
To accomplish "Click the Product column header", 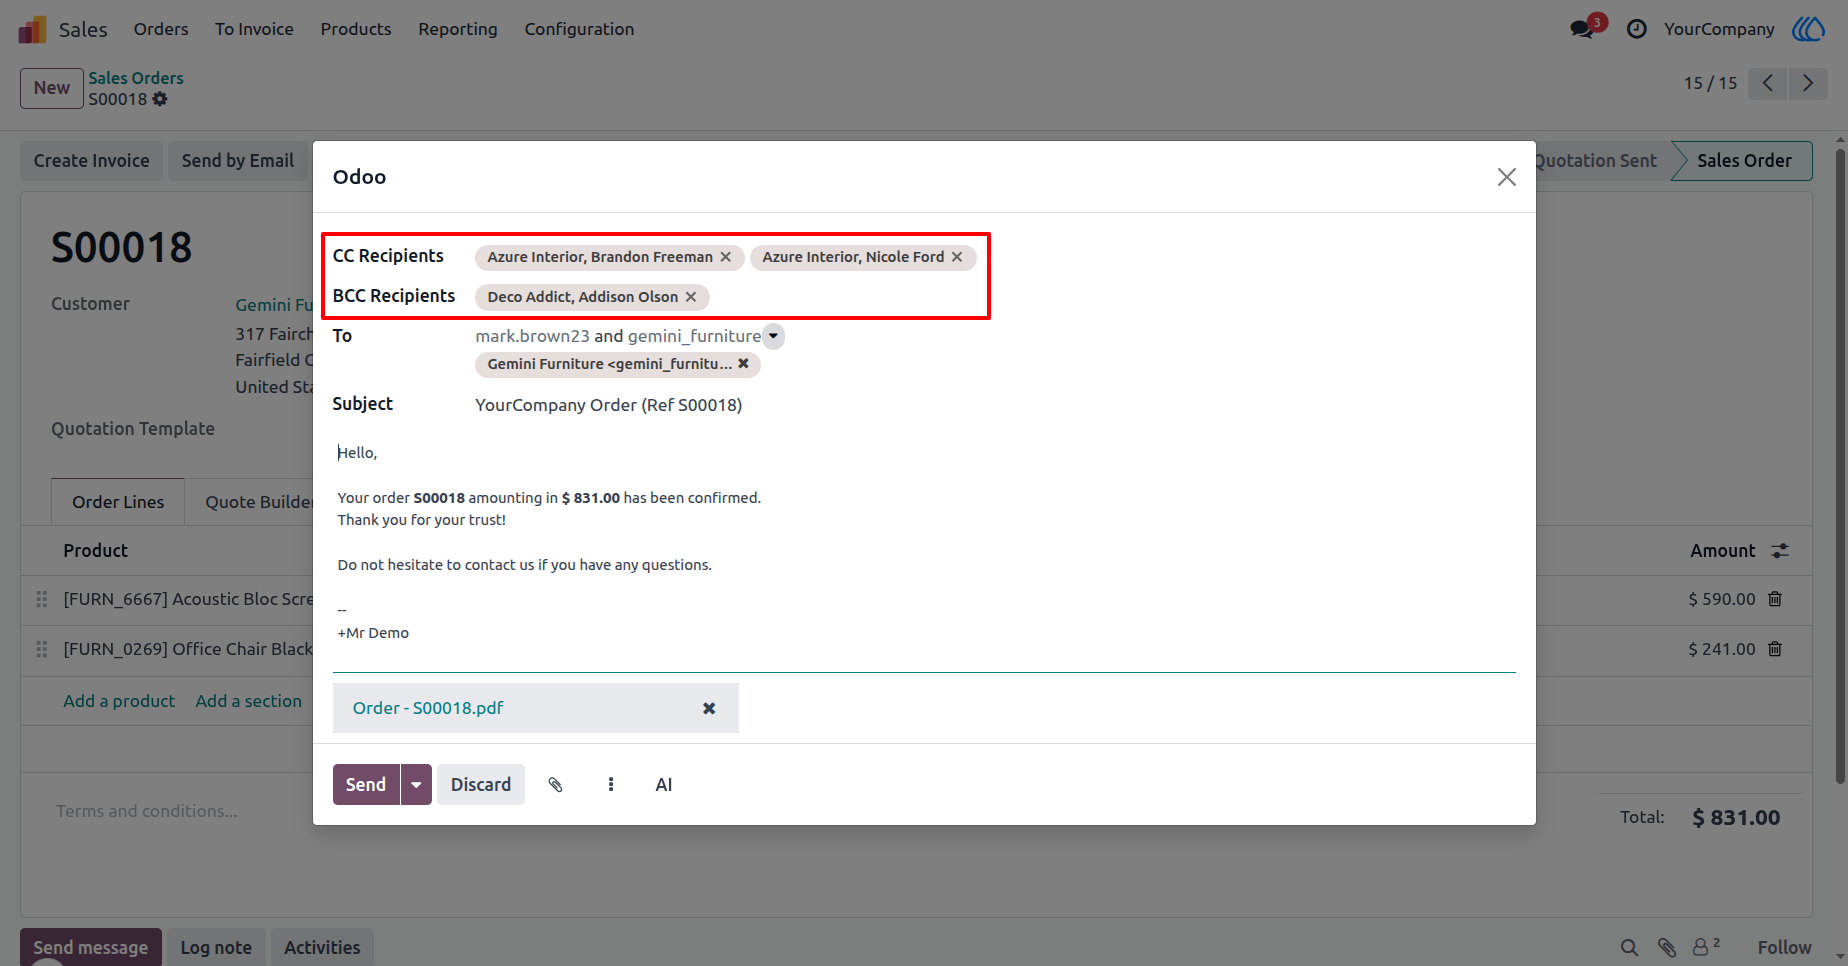I will coord(96,551).
